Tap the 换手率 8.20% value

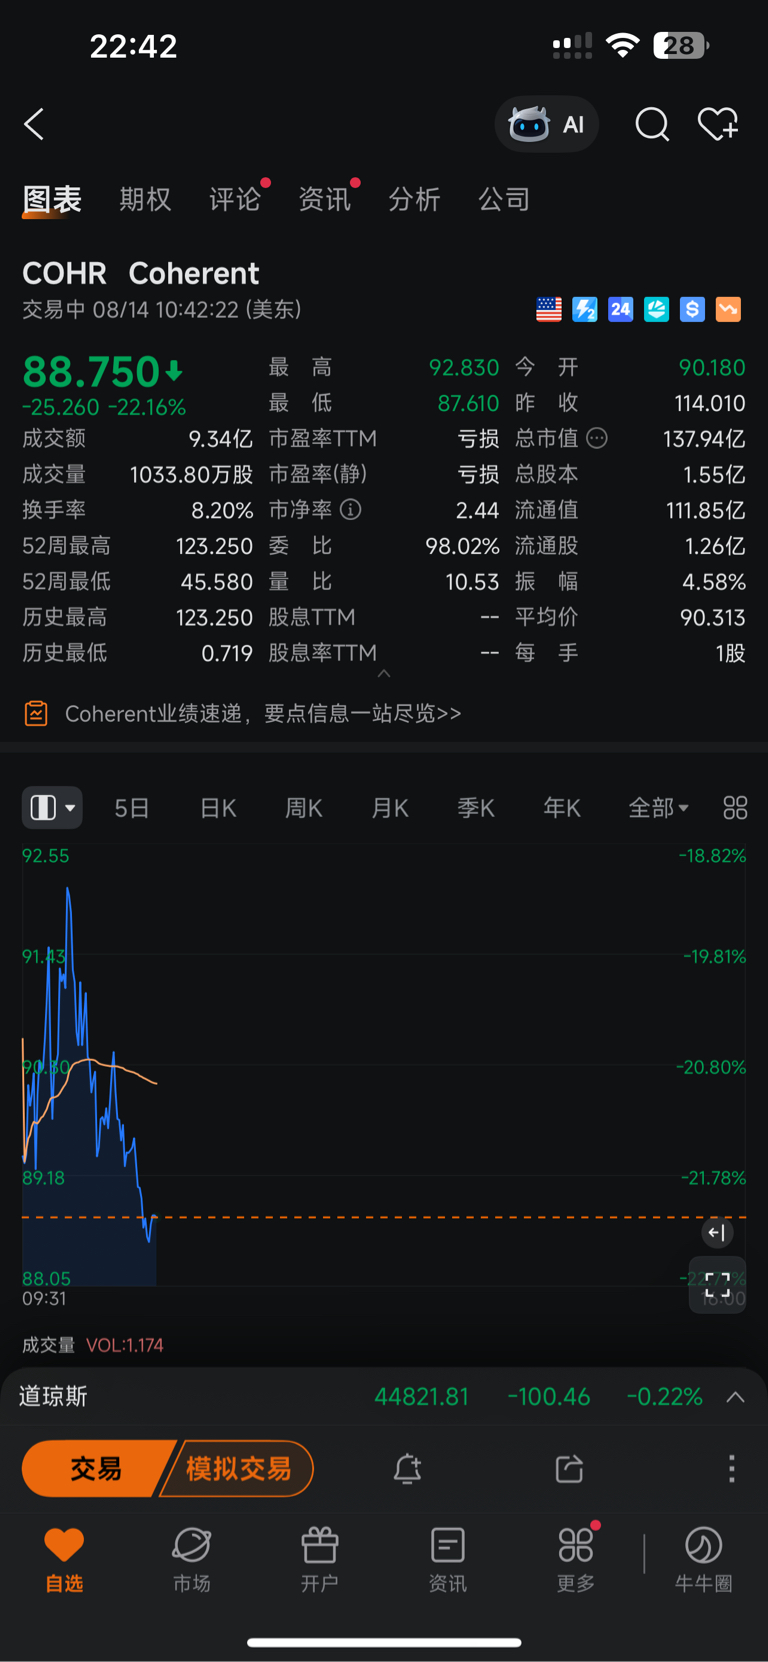pos(222,510)
